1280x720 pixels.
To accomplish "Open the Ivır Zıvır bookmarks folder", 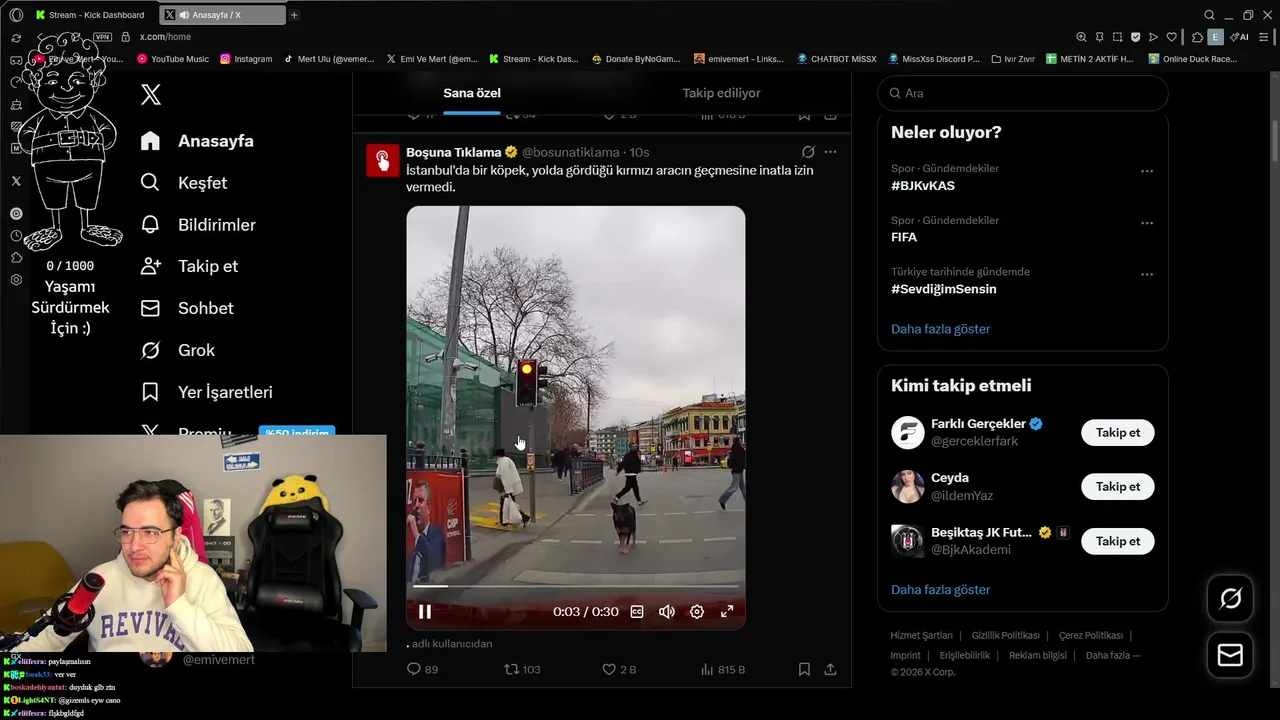I will point(1013,59).
